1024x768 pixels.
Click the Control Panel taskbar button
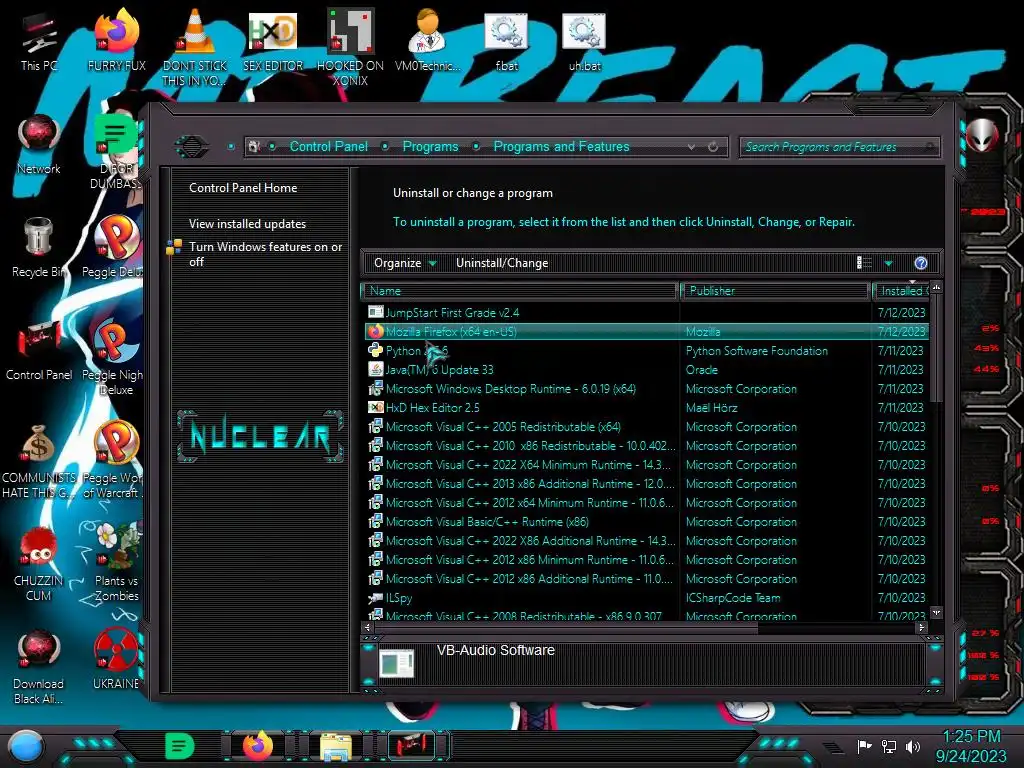[x=412, y=745]
